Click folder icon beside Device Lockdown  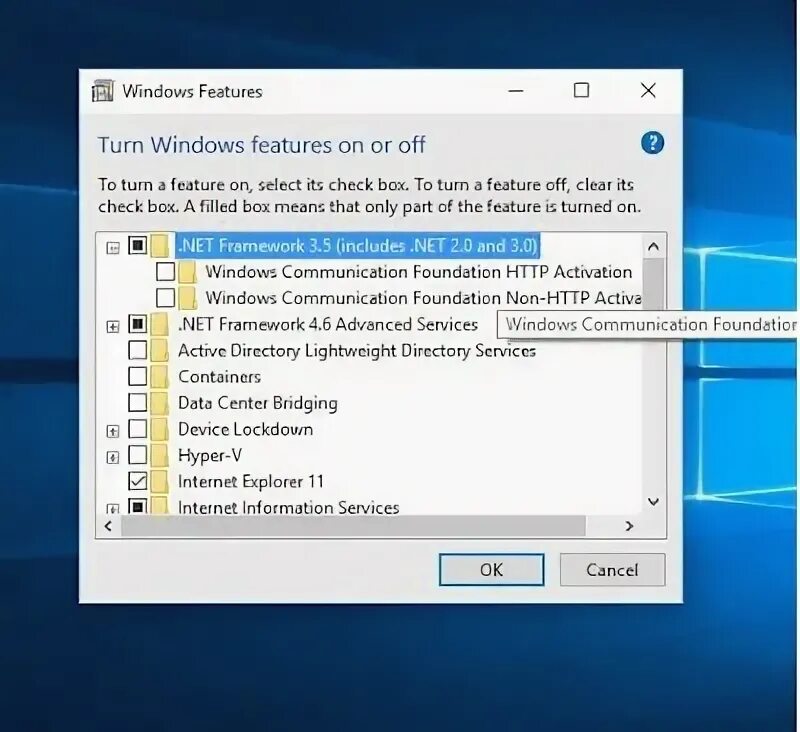click(x=160, y=429)
